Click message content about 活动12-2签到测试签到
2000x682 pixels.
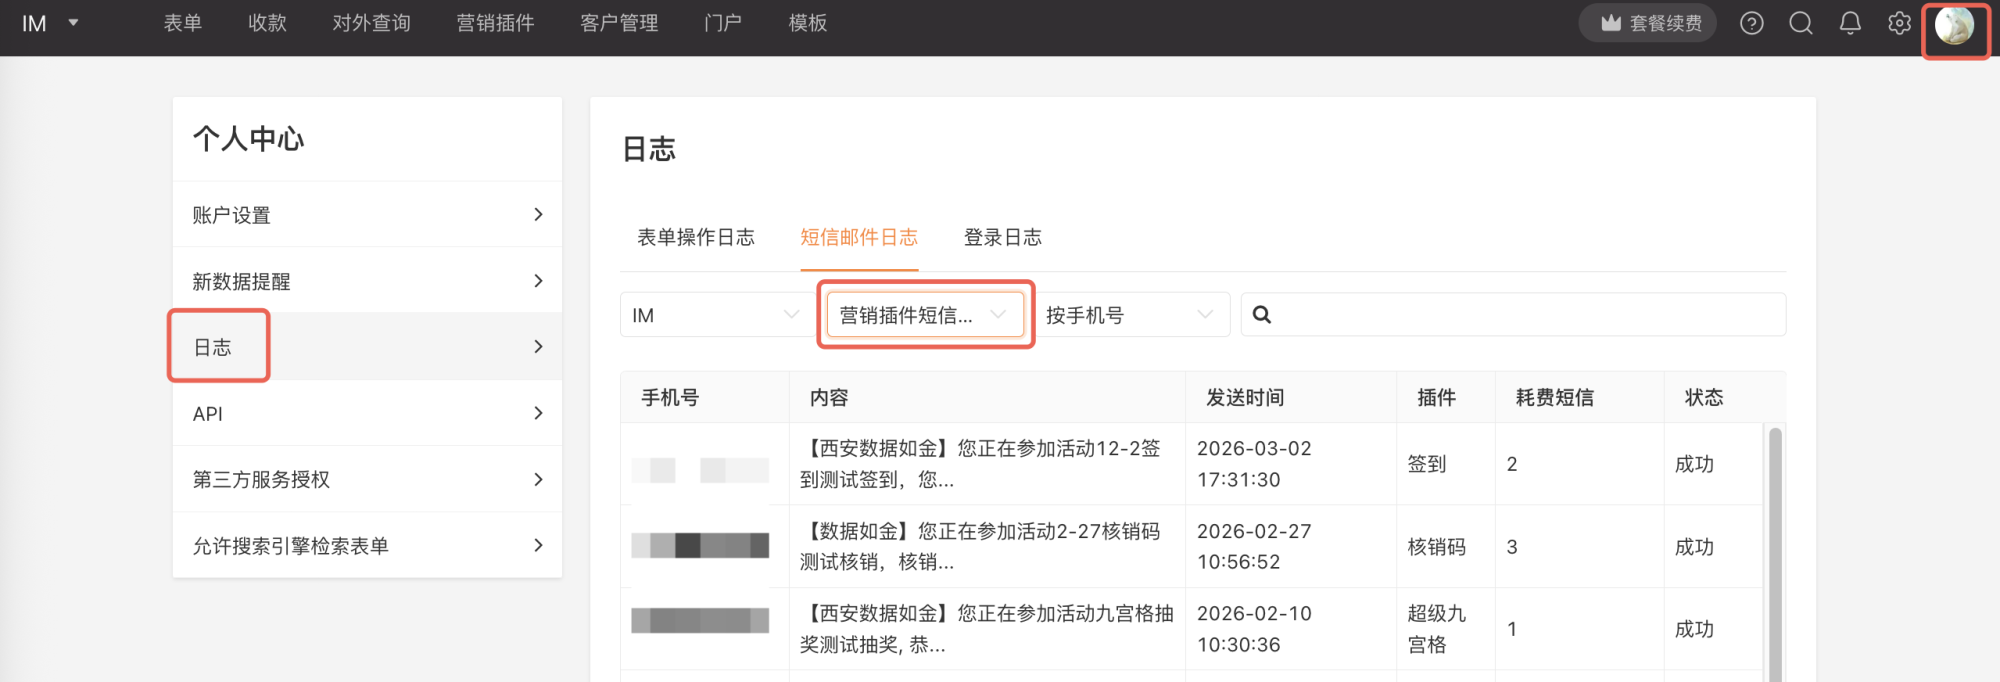981,464
